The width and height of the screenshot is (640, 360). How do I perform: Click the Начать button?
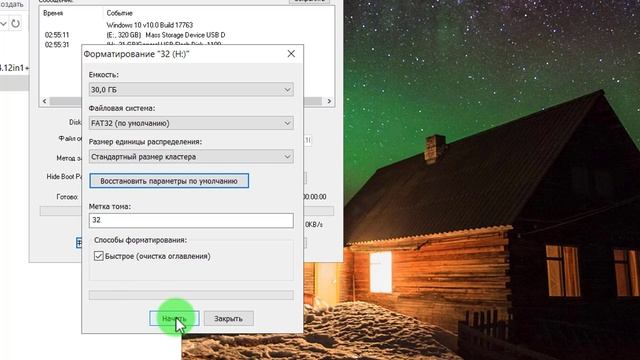[x=174, y=318]
